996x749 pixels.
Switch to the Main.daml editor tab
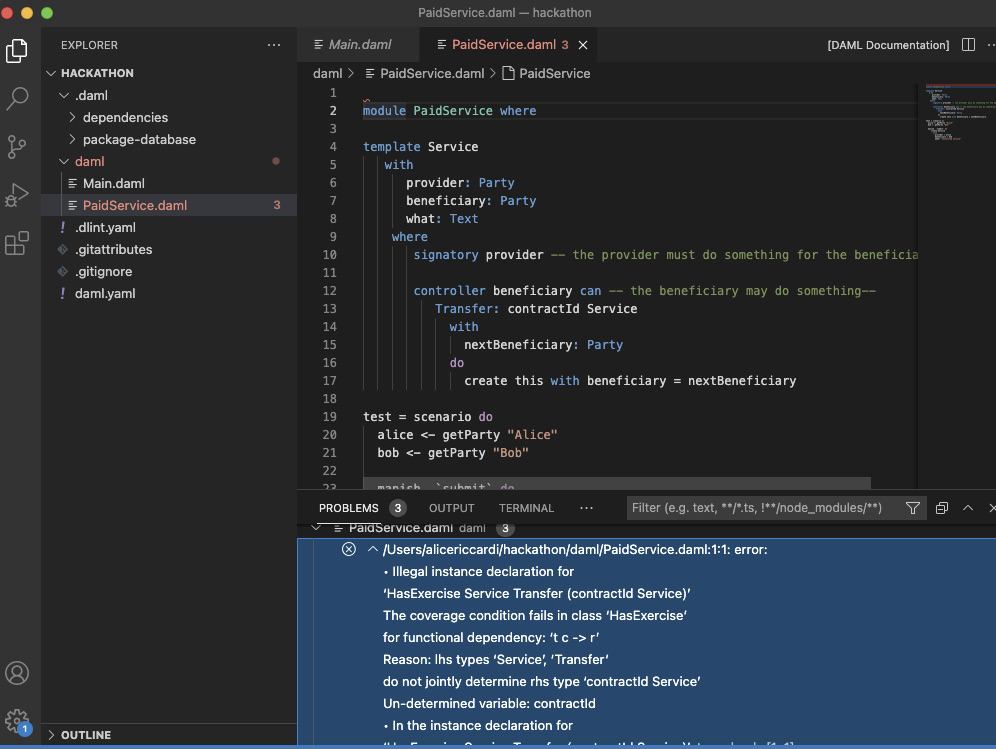[x=359, y=45]
